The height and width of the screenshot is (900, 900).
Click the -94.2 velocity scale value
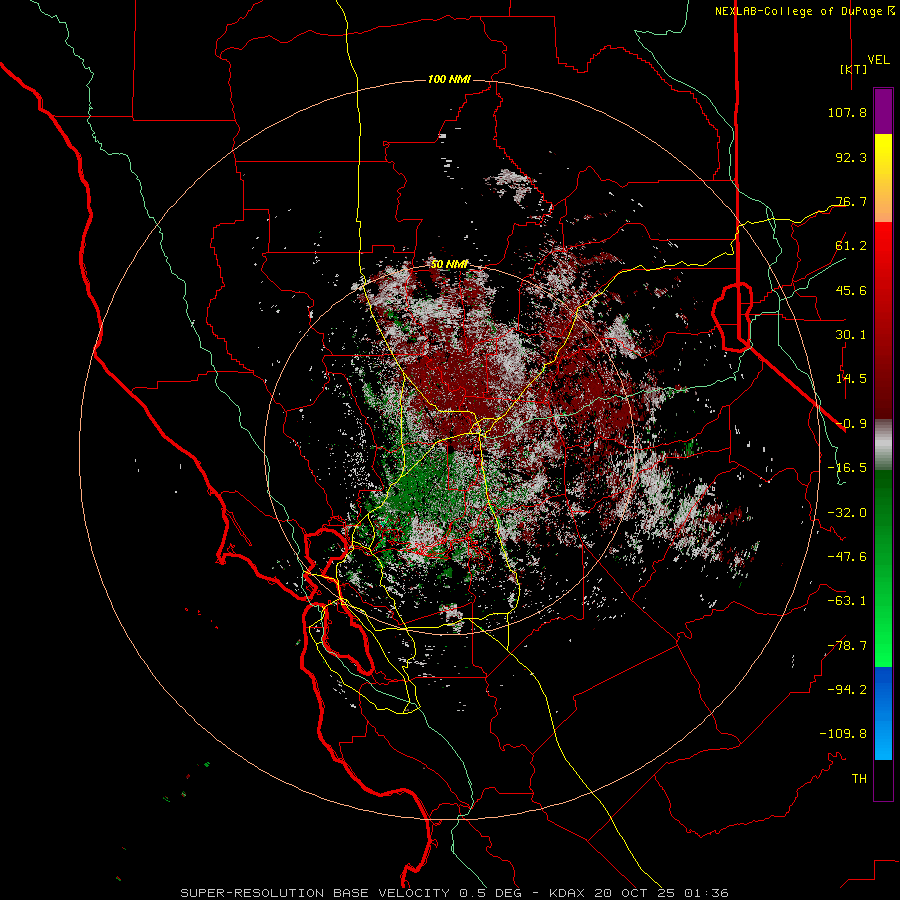coord(847,690)
